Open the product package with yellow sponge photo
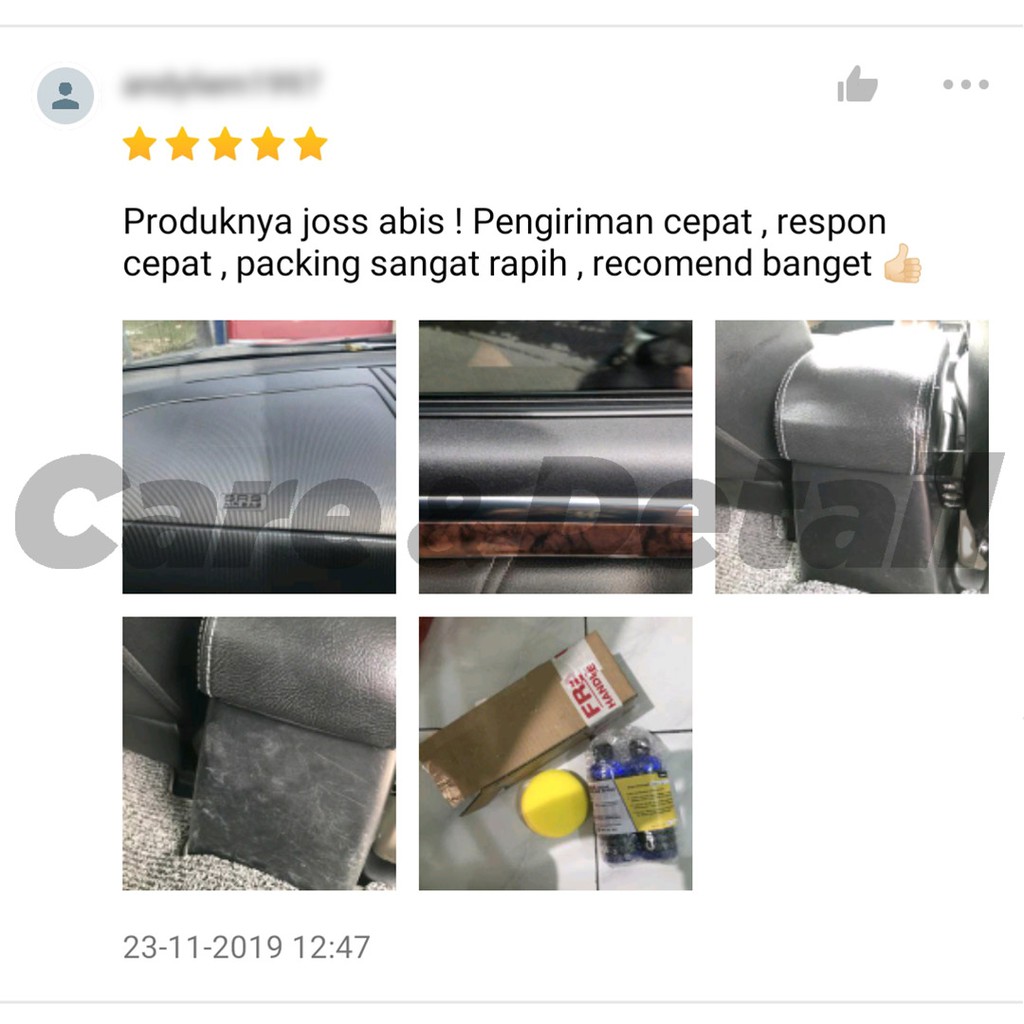 [555, 753]
